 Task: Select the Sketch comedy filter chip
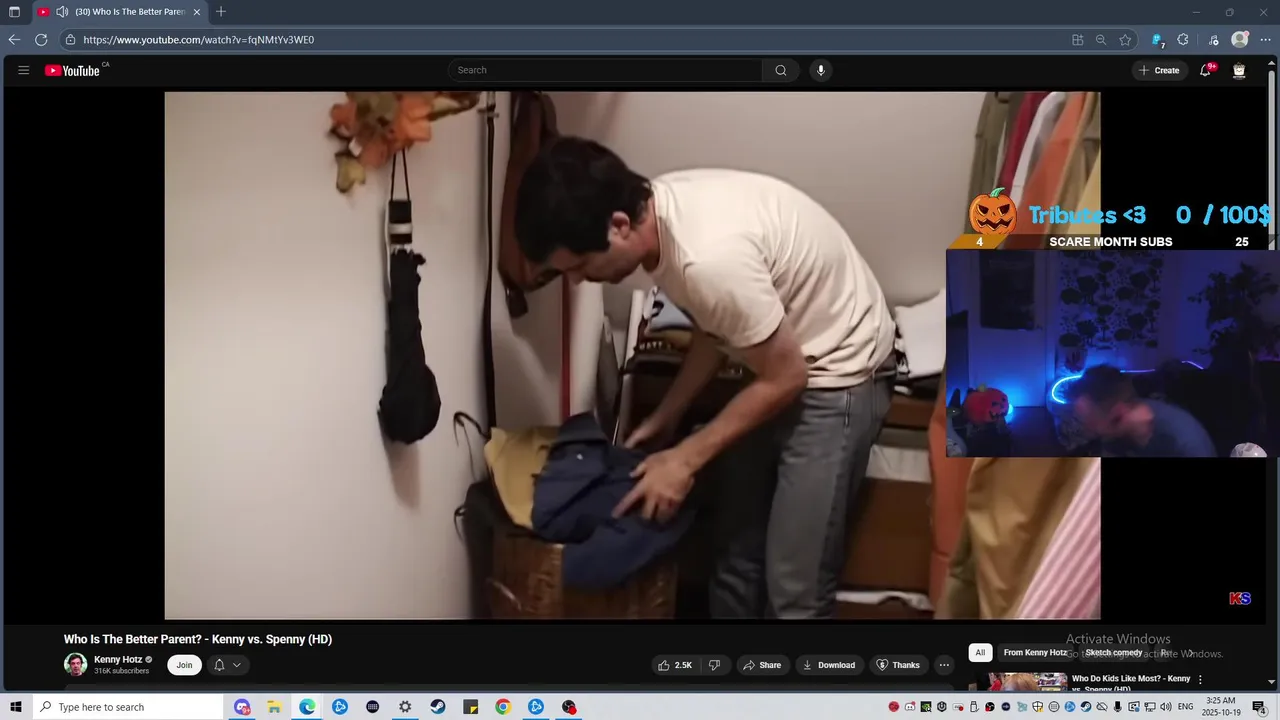coord(1114,653)
